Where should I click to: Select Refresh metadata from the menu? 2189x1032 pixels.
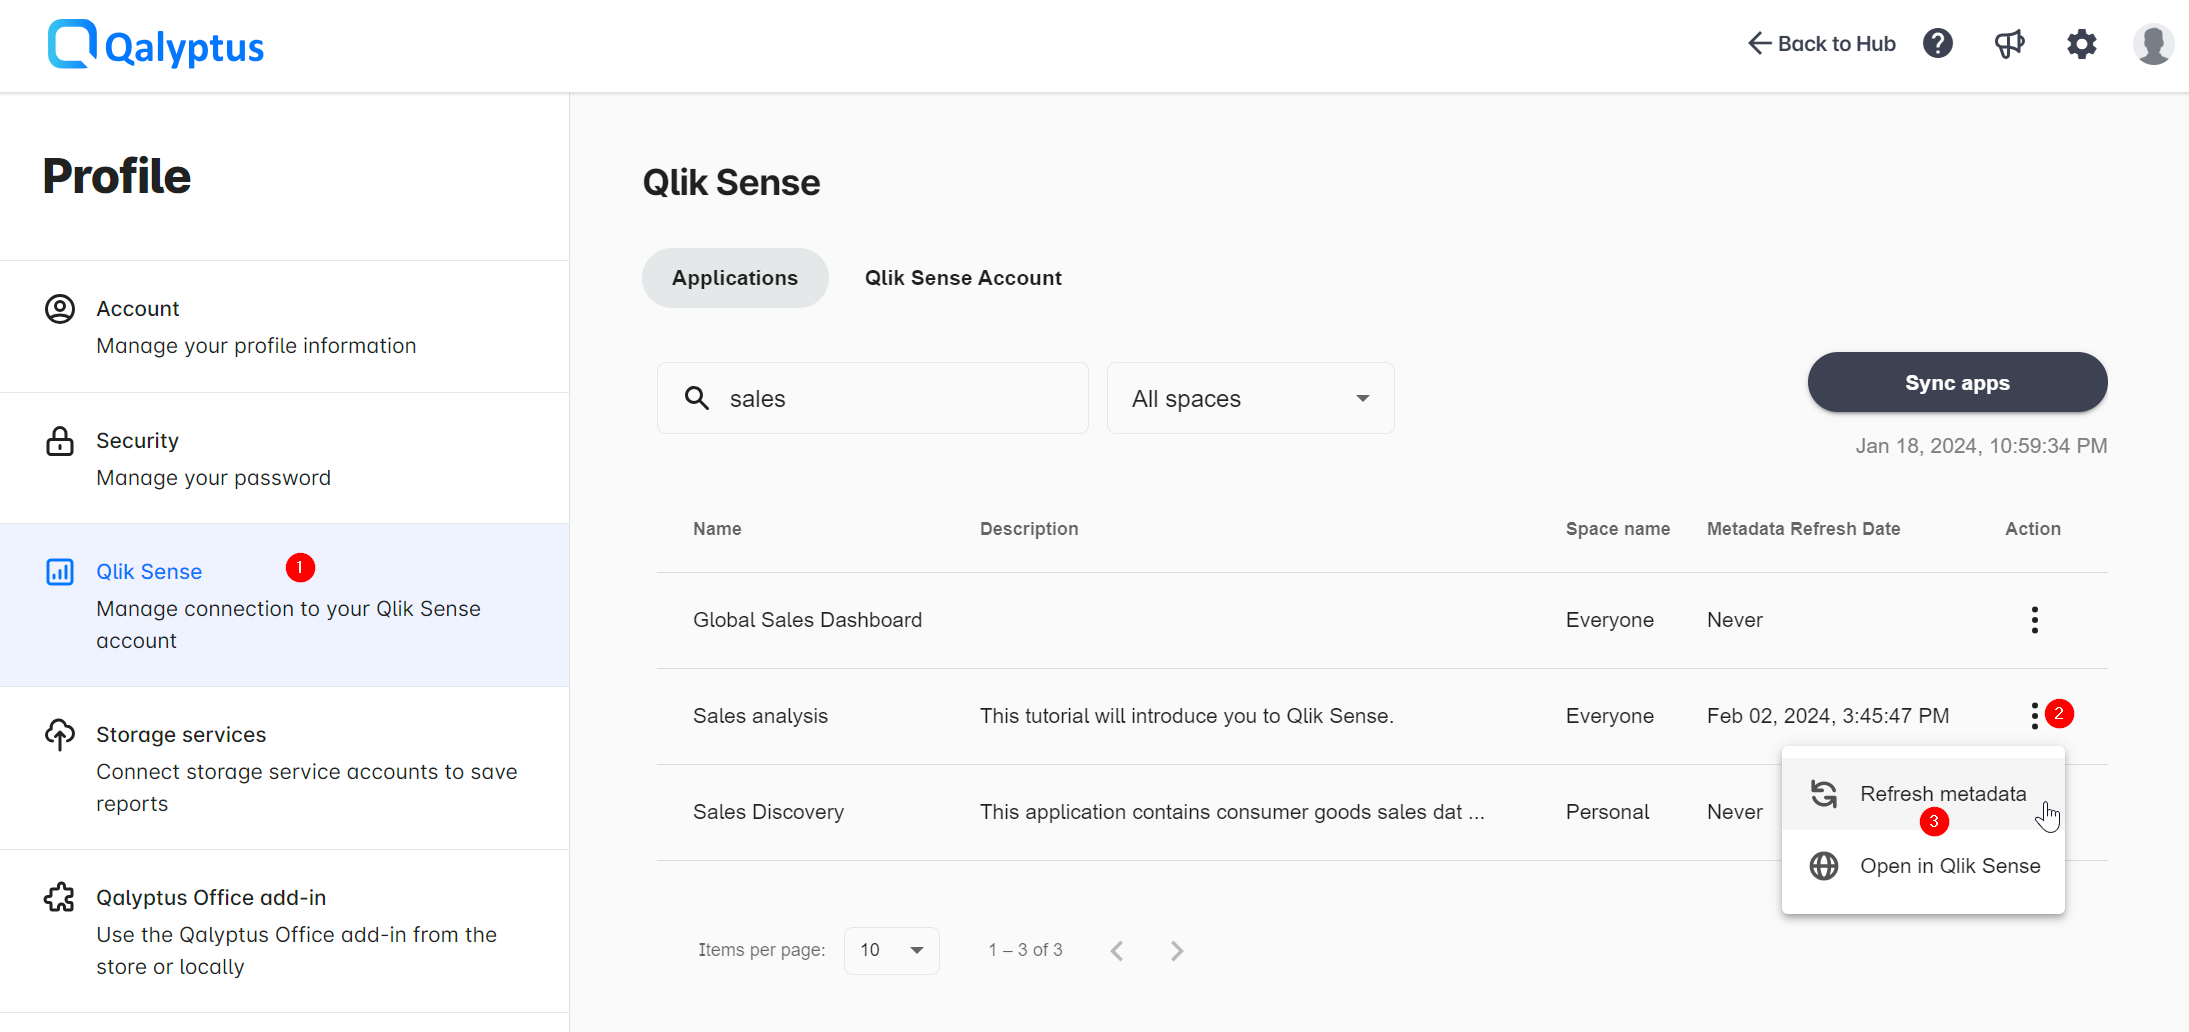pos(1942,793)
